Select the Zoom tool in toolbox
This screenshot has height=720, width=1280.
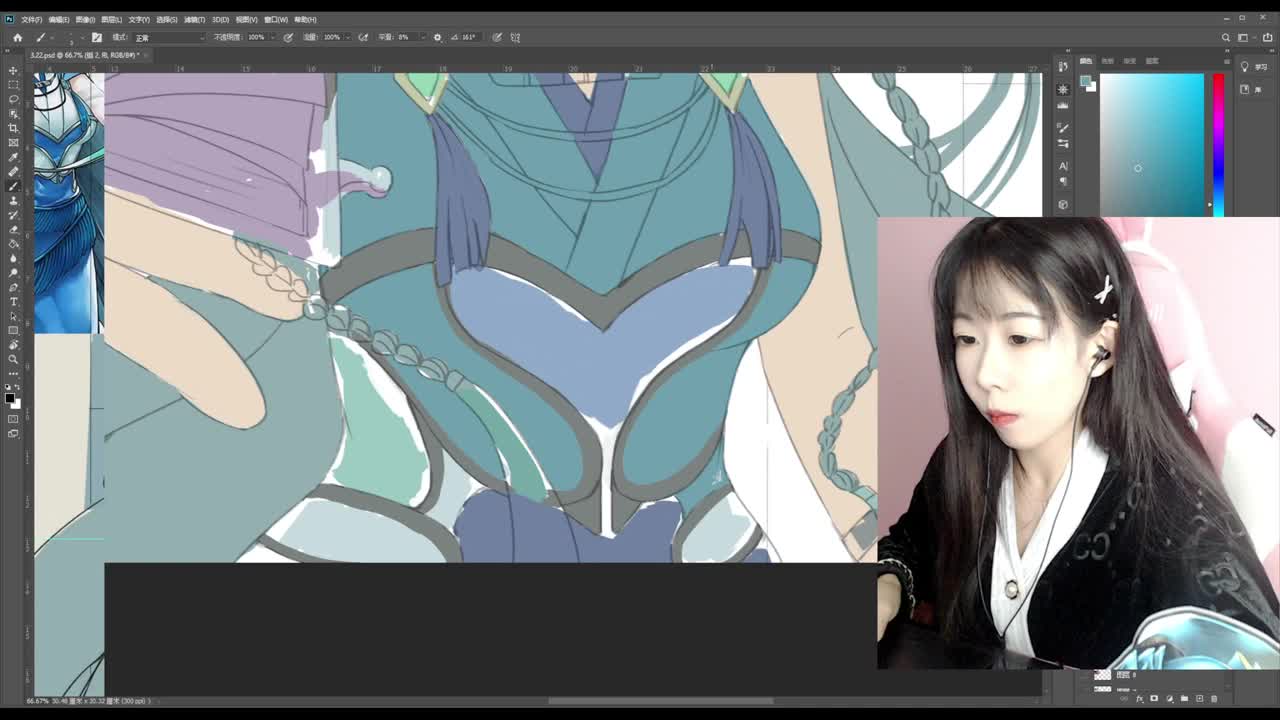pos(14,359)
